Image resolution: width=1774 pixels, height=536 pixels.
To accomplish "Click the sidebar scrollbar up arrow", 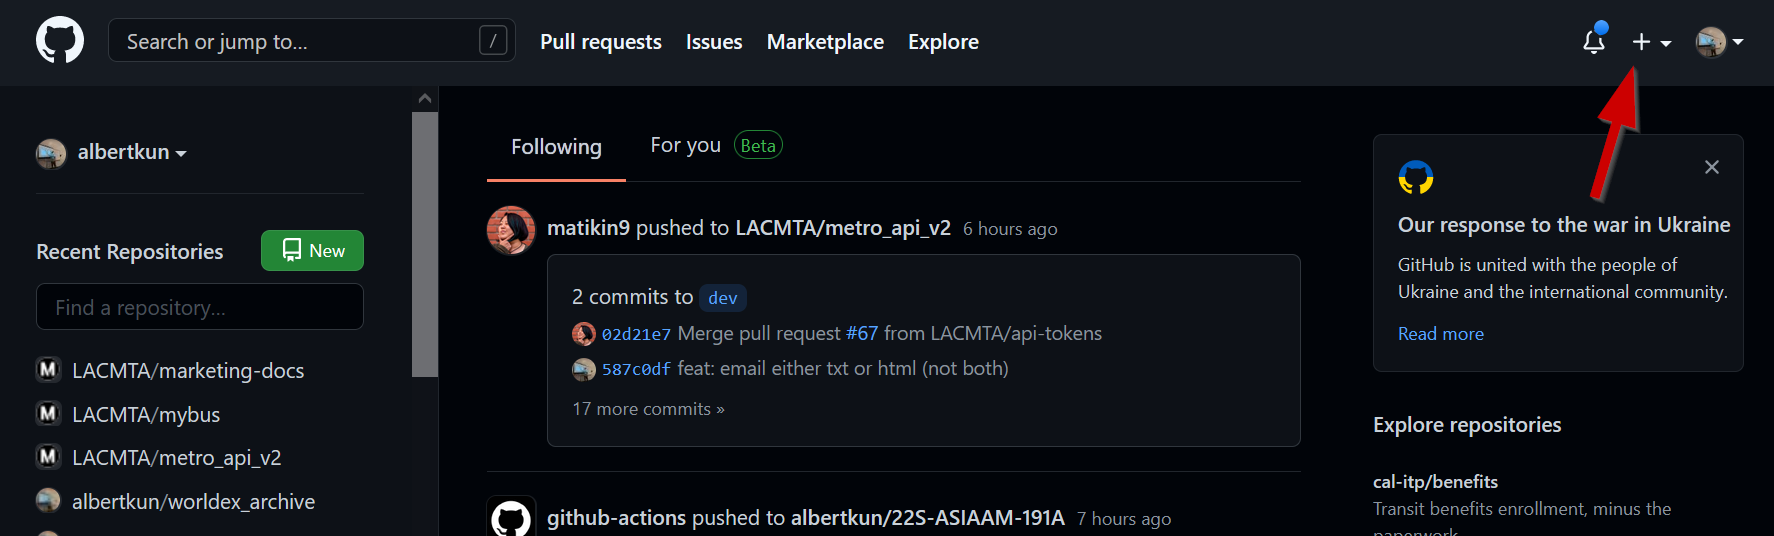I will point(425,98).
